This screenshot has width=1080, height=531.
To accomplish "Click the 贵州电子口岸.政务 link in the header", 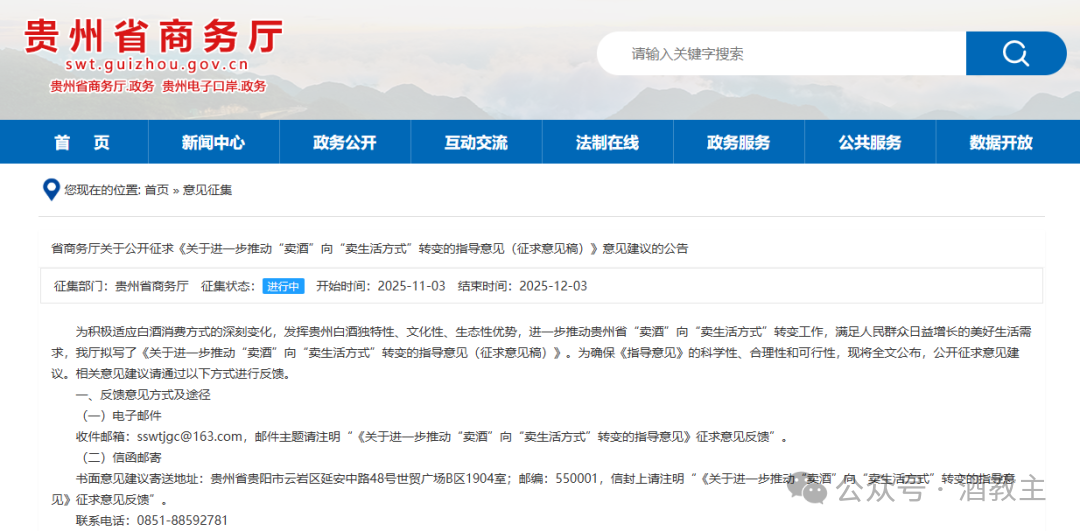I will pyautogui.click(x=214, y=87).
